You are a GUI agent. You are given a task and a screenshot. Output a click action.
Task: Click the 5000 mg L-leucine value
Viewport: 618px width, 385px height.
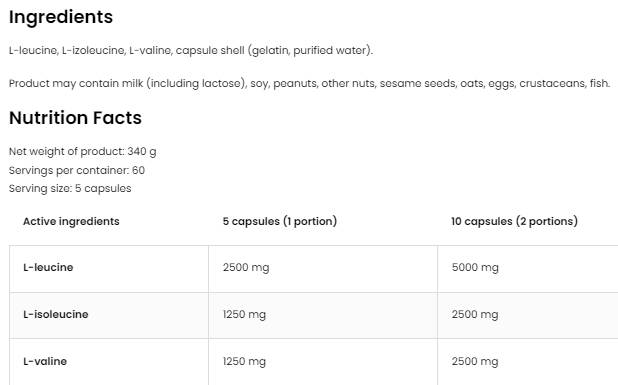(x=475, y=268)
